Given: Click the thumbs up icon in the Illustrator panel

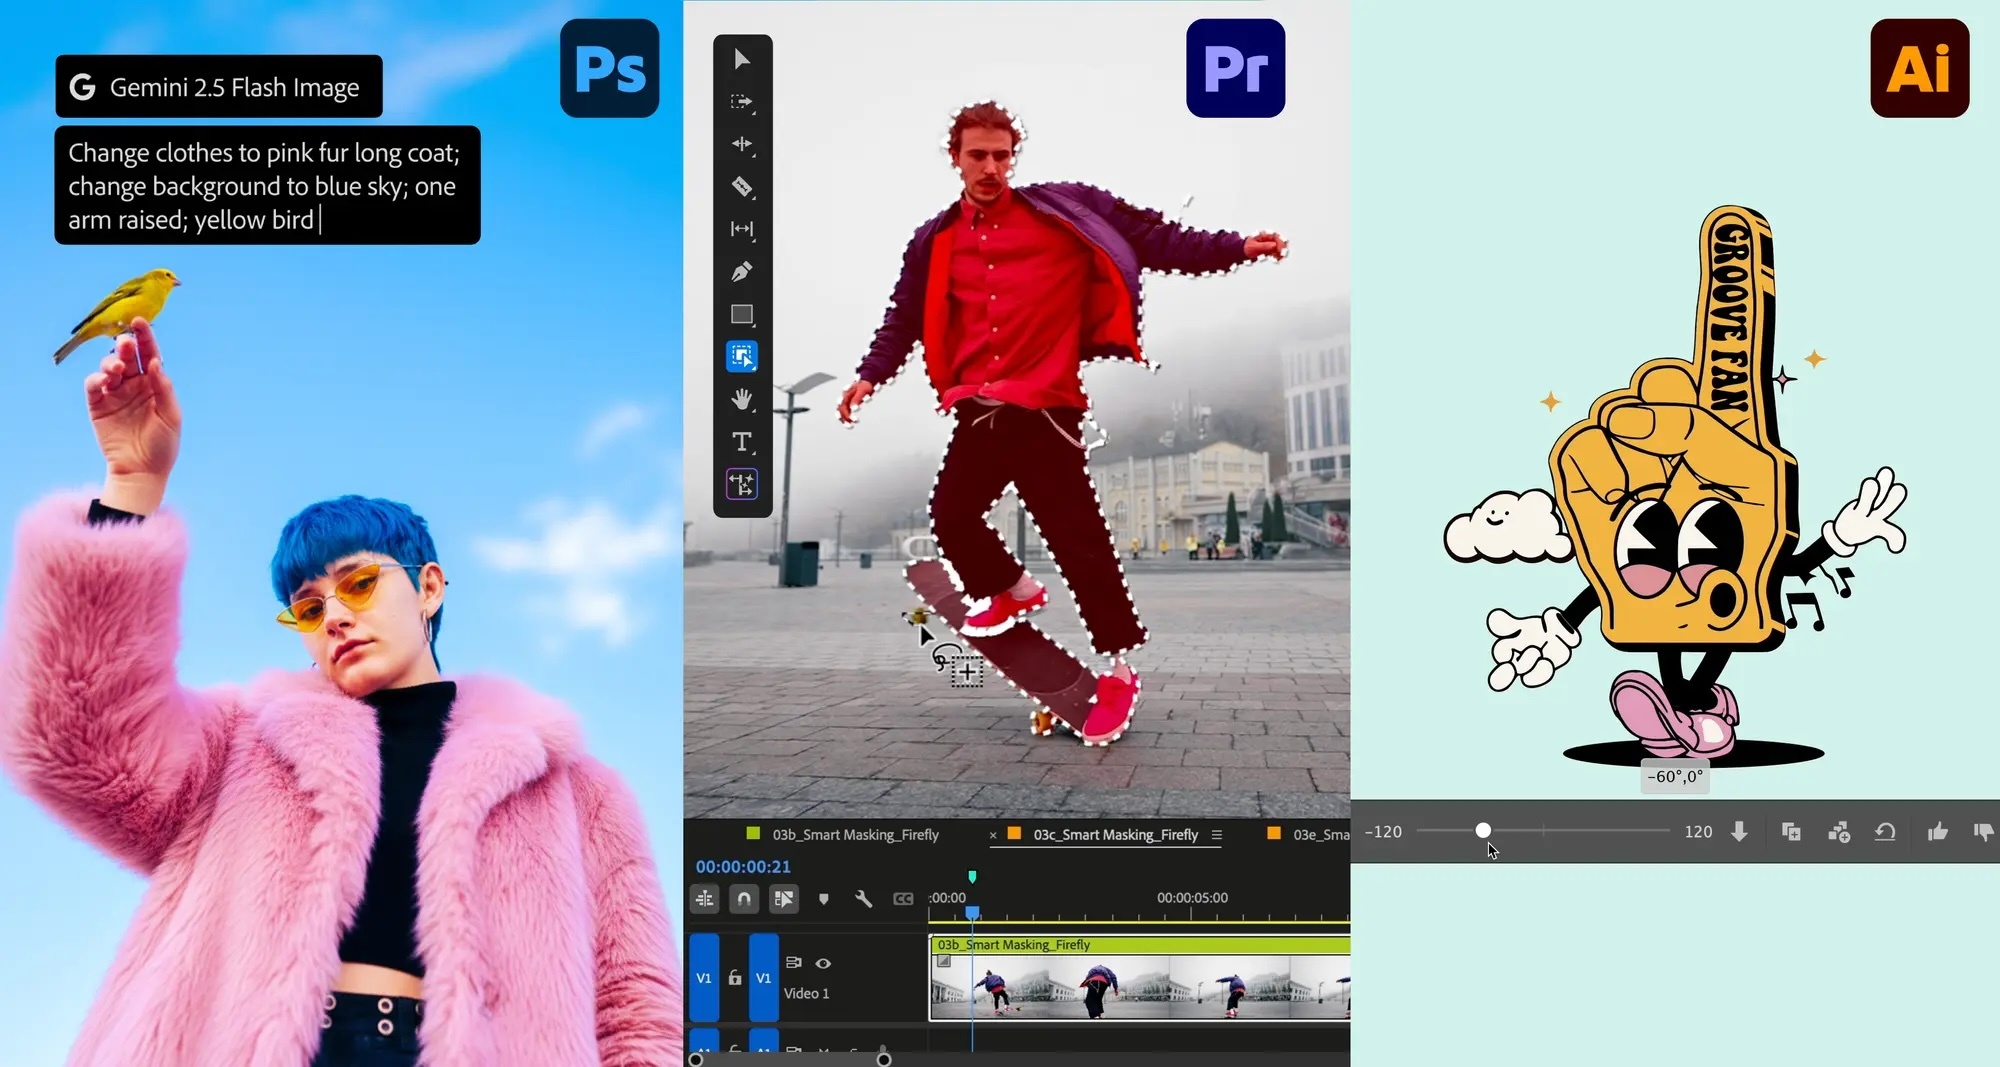Looking at the screenshot, I should click(x=1937, y=831).
